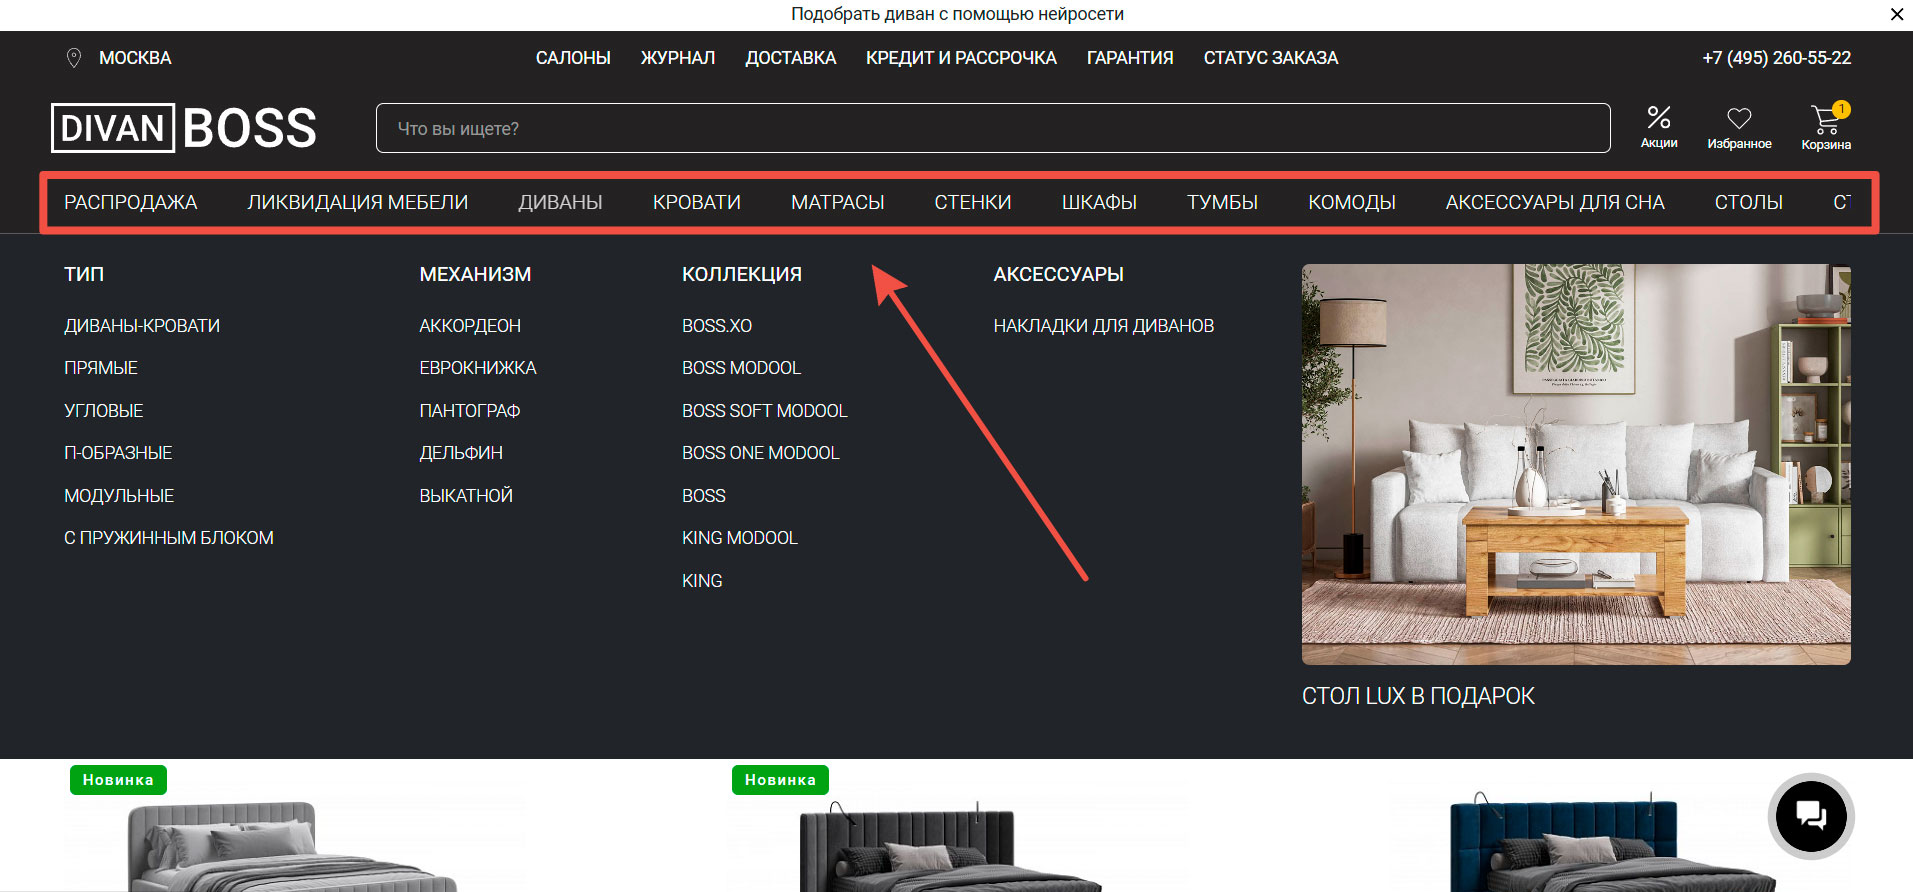Open Аксессуары для сна category
1913x892 pixels.
click(x=1555, y=202)
